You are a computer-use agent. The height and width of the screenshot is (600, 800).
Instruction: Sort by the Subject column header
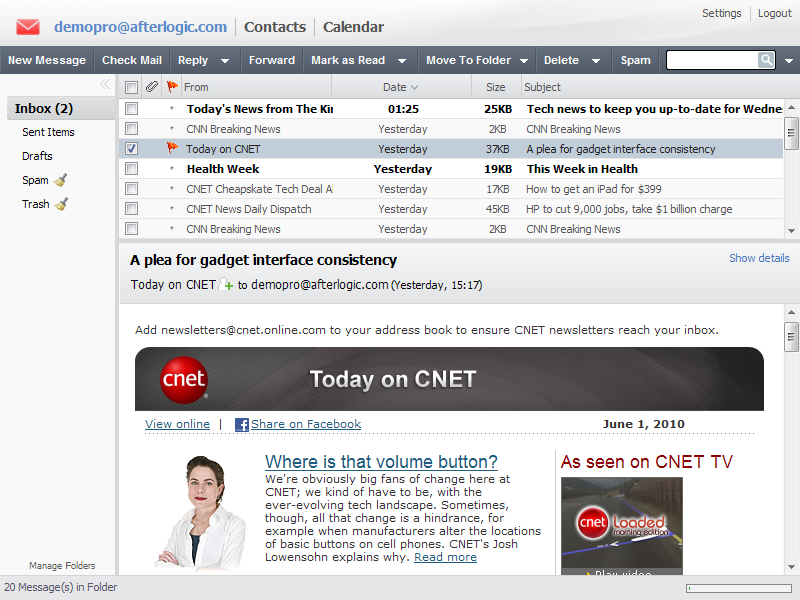coord(653,87)
